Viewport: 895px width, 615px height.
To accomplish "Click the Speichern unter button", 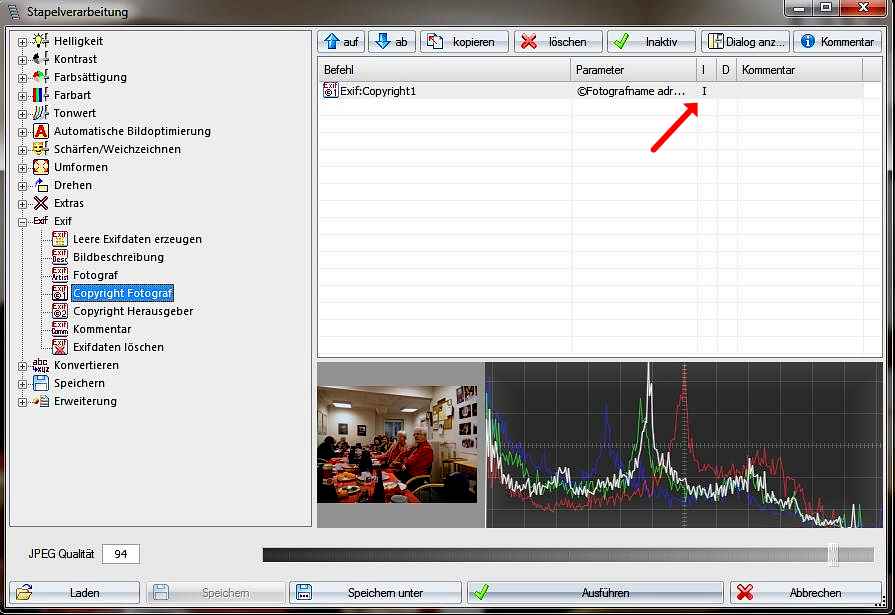I will pyautogui.click(x=376, y=593).
